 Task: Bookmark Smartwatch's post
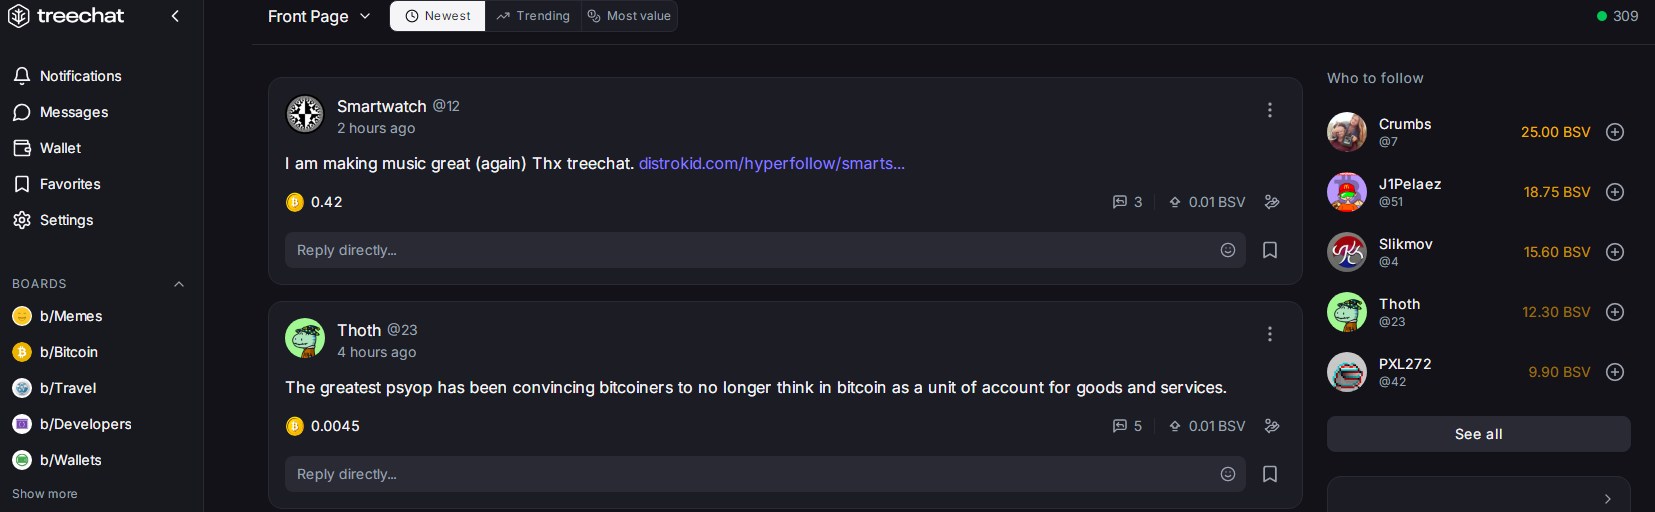(x=1270, y=250)
